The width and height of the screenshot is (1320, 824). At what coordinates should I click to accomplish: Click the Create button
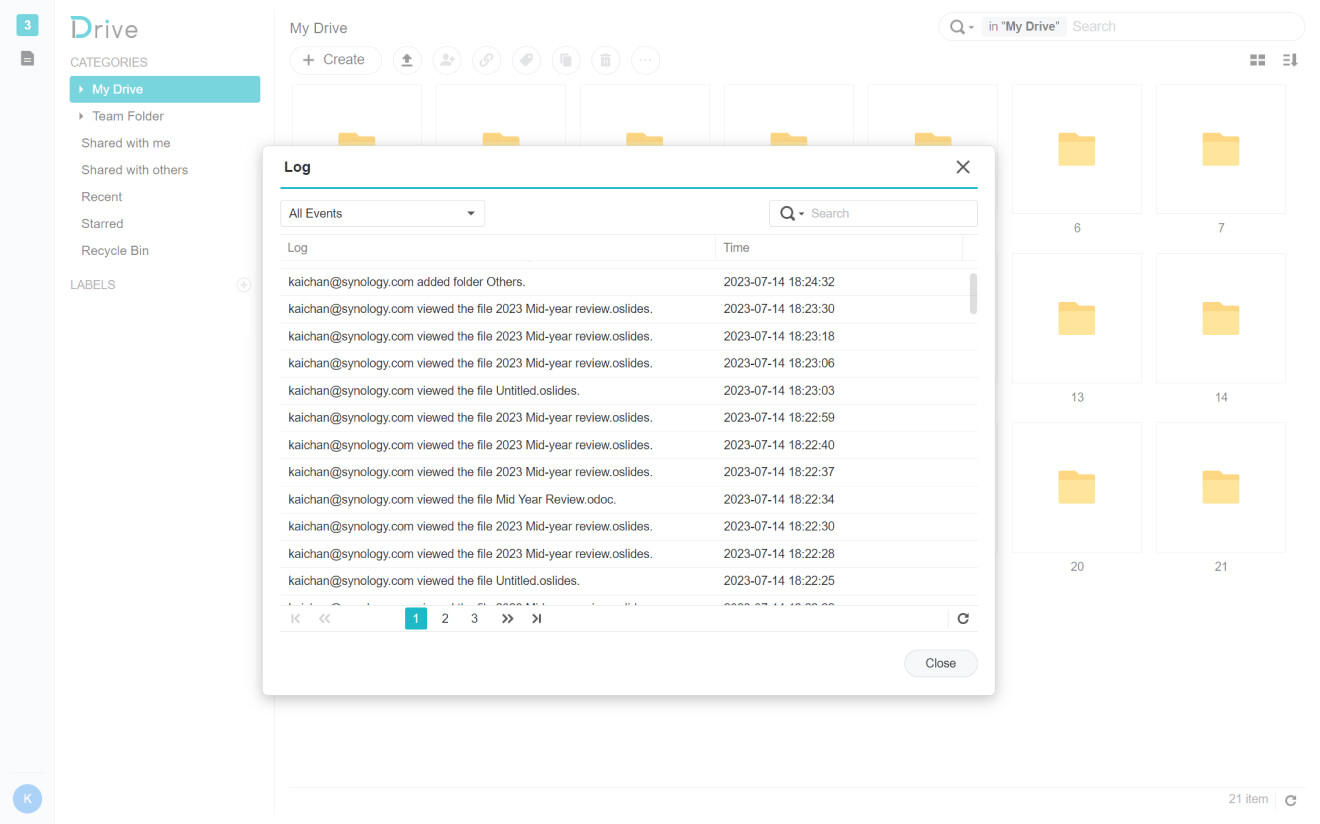[335, 60]
